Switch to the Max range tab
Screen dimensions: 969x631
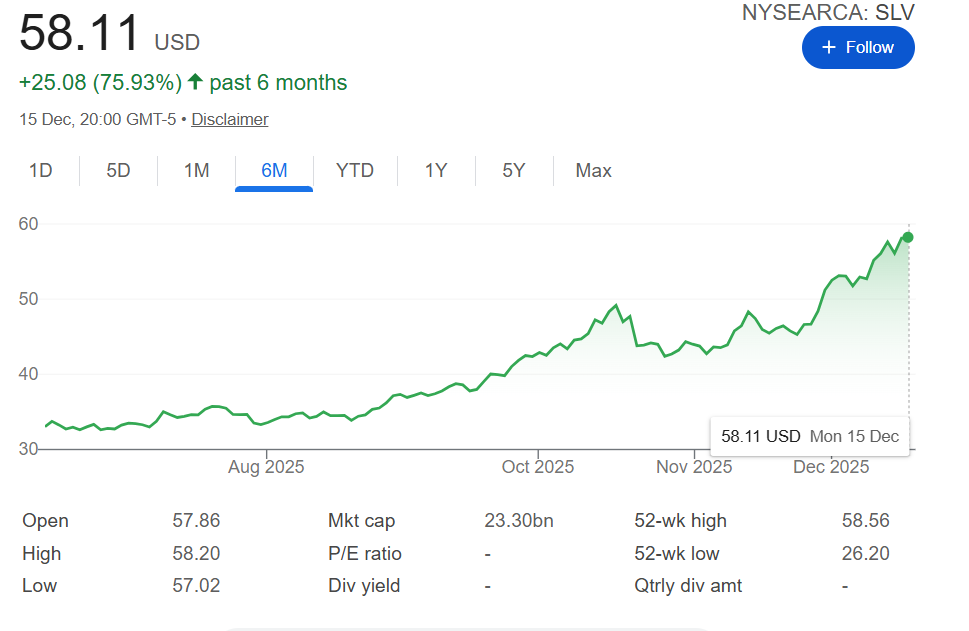[593, 171]
